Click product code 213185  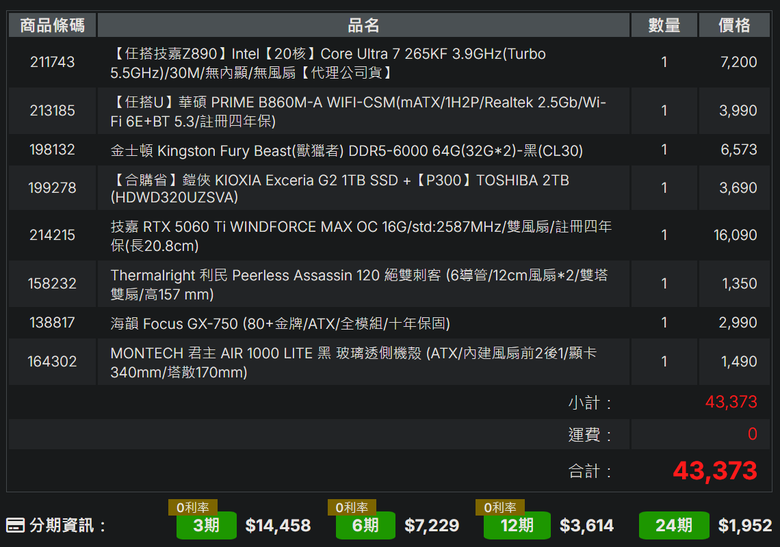click(52, 110)
